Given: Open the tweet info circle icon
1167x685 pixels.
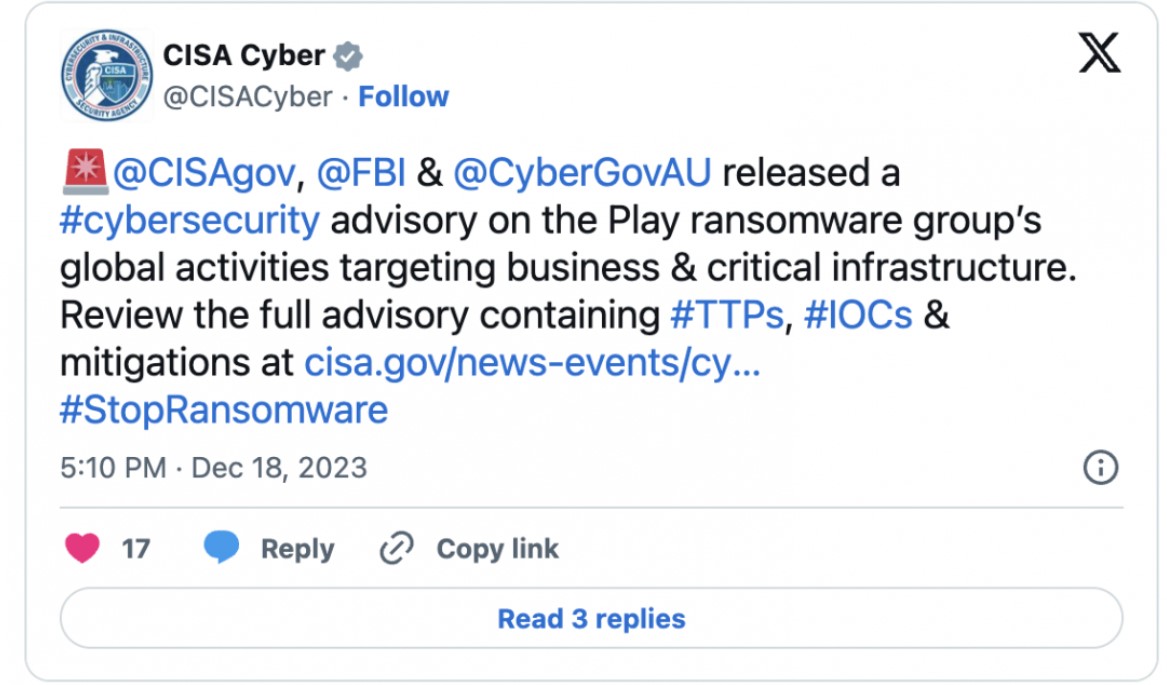Looking at the screenshot, I should coord(1101,468).
